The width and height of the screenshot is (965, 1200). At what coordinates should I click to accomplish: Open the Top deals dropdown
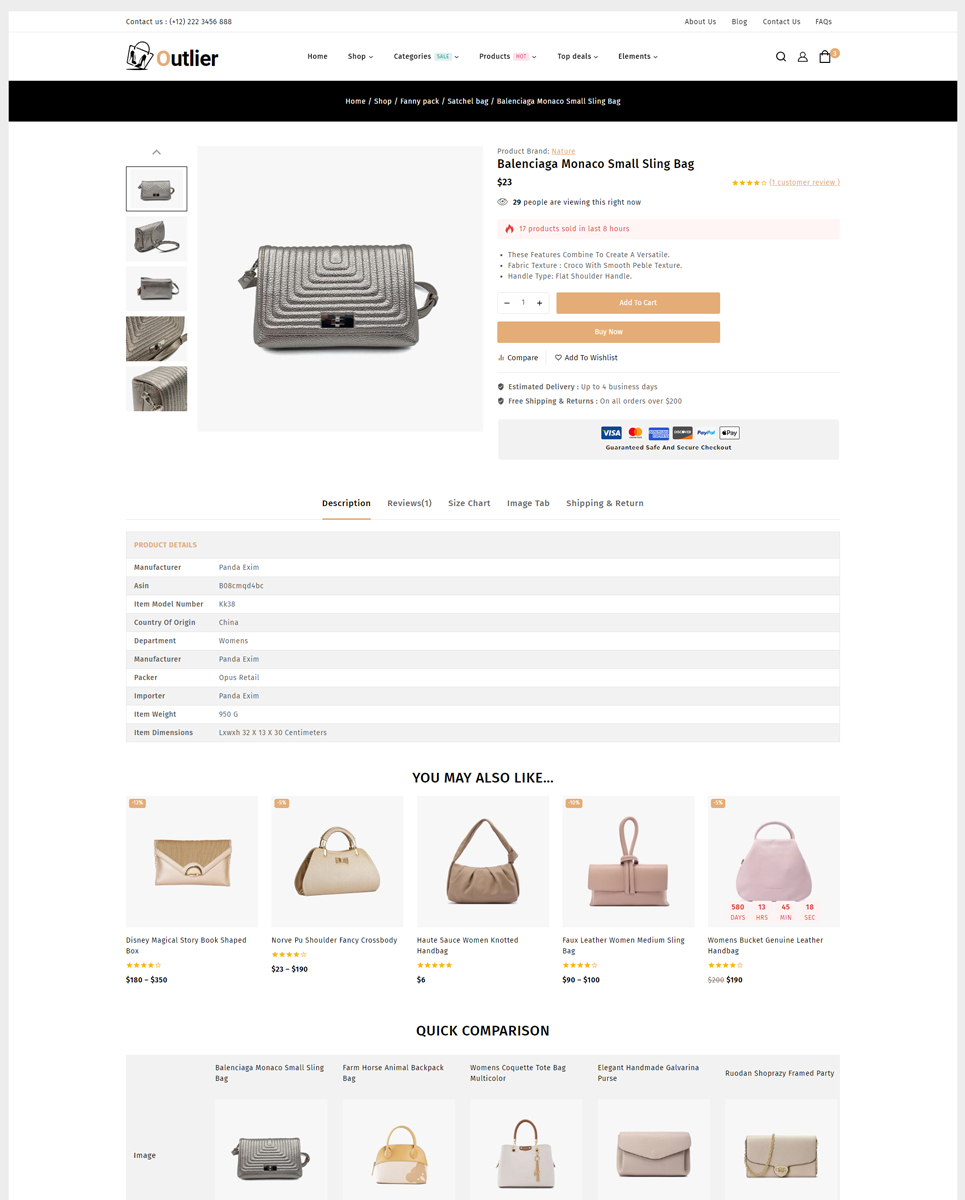click(x=577, y=57)
